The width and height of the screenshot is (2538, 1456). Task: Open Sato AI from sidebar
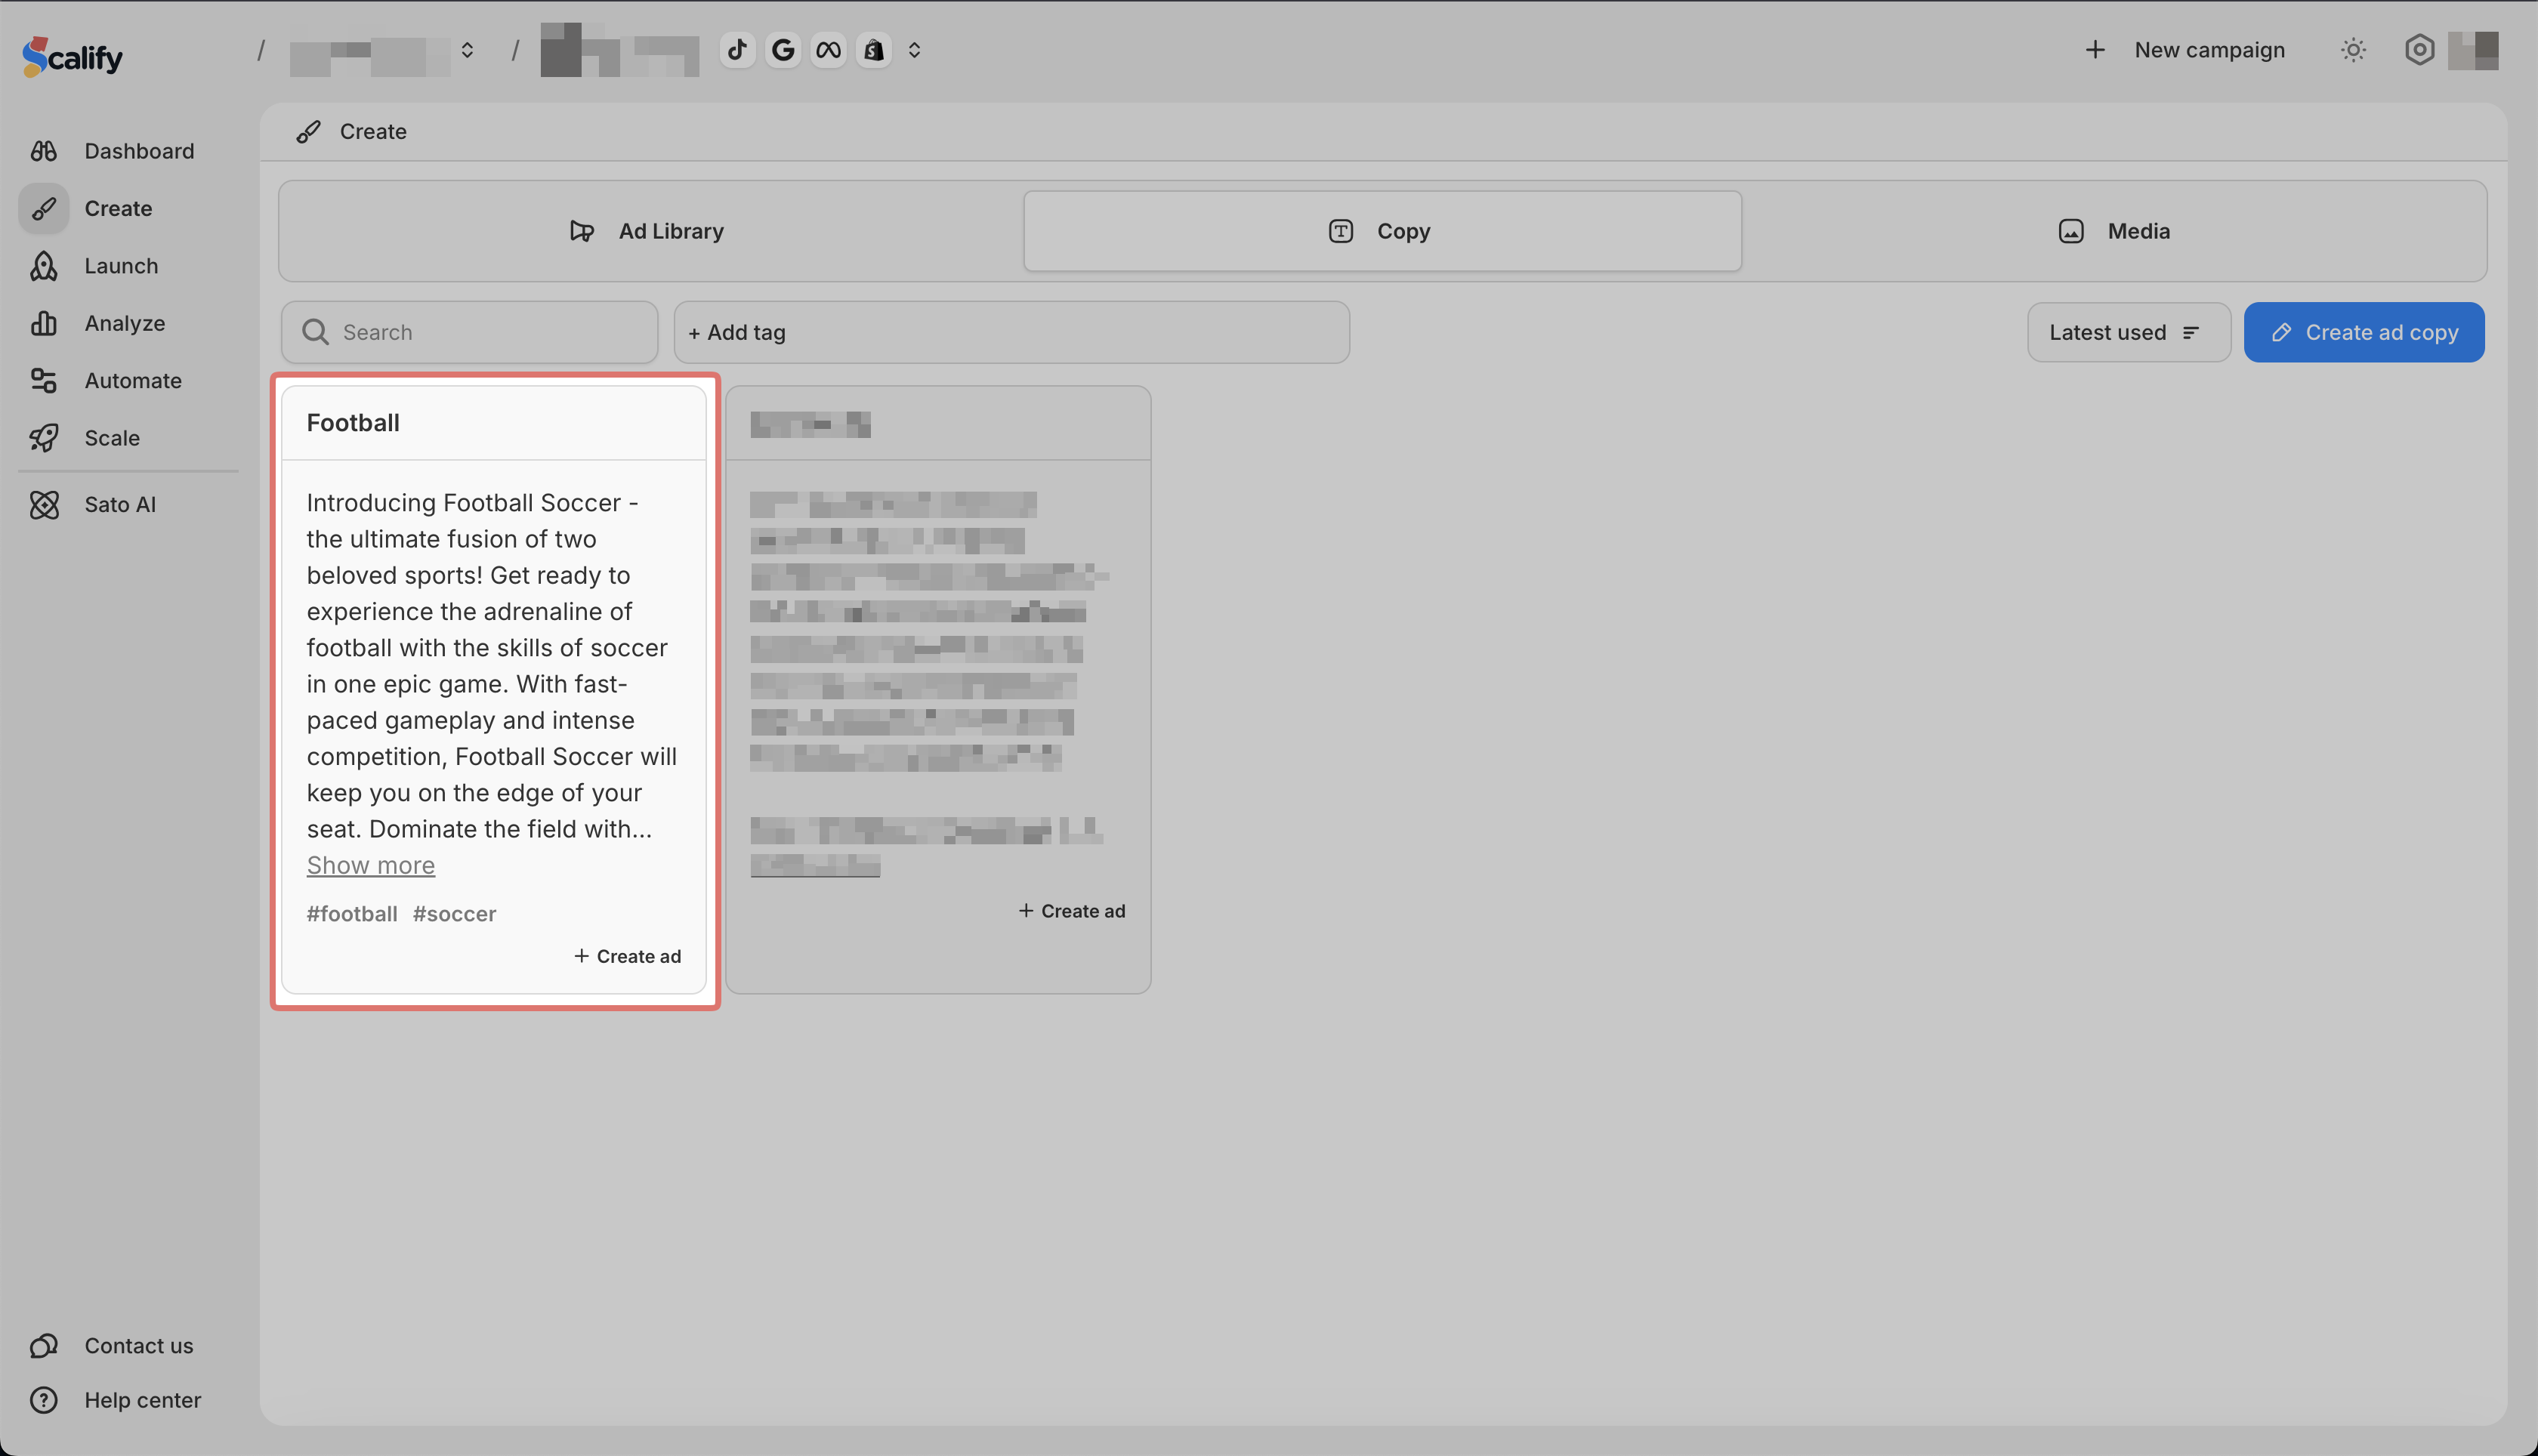[119, 505]
